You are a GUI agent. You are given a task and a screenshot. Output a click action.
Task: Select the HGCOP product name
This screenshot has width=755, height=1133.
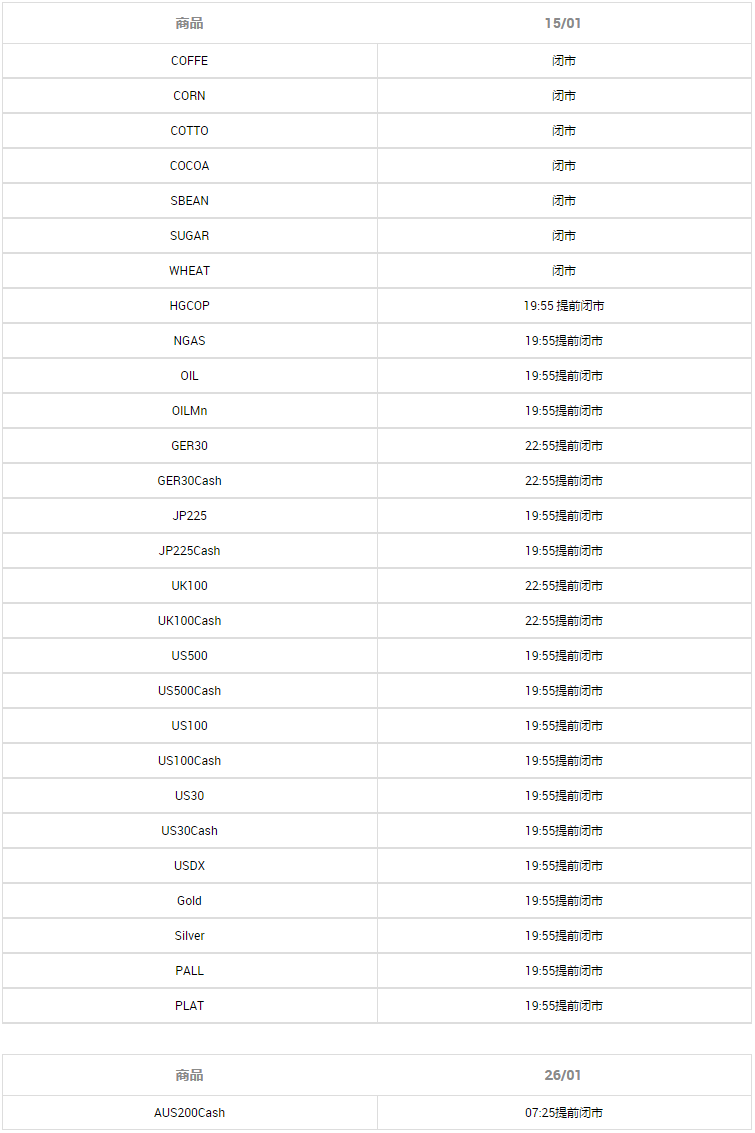pos(189,306)
